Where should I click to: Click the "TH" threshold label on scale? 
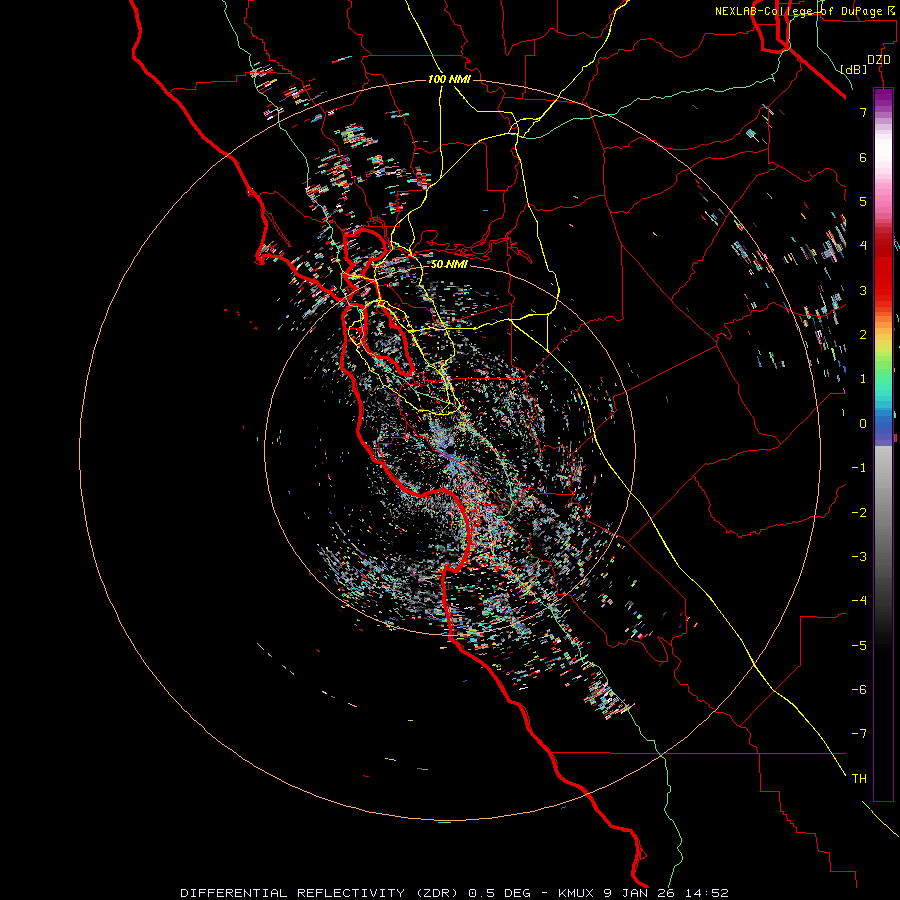[x=859, y=779]
